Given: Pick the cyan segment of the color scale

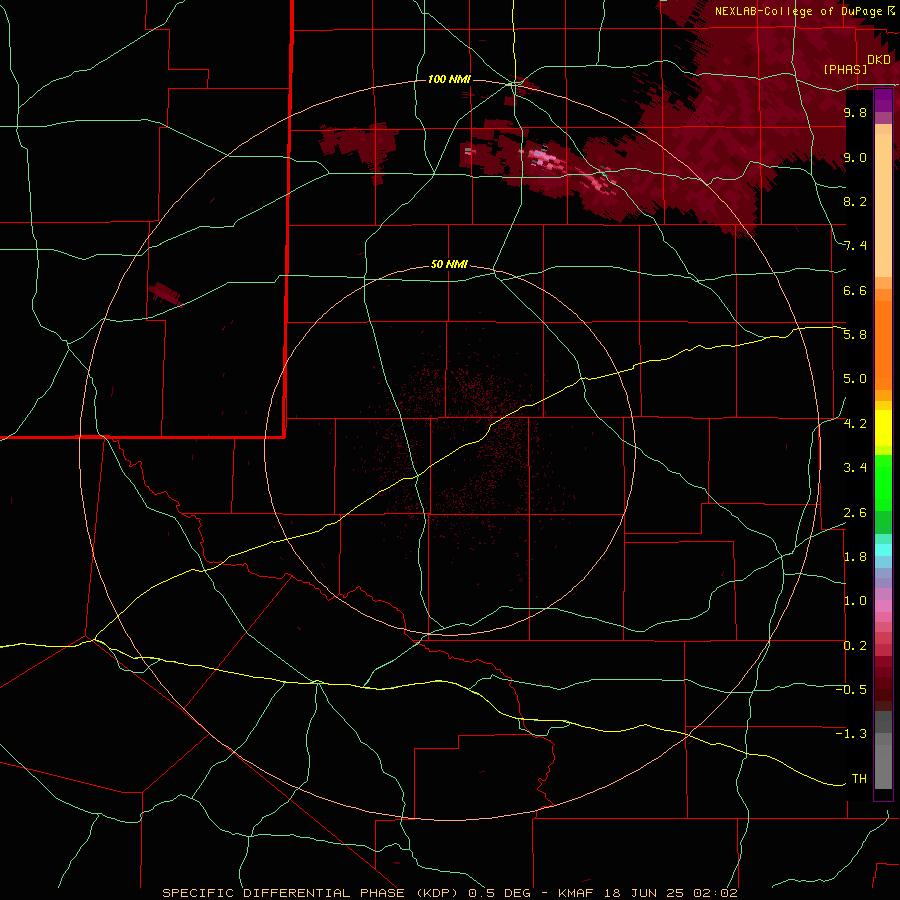Looking at the screenshot, I should point(883,550).
